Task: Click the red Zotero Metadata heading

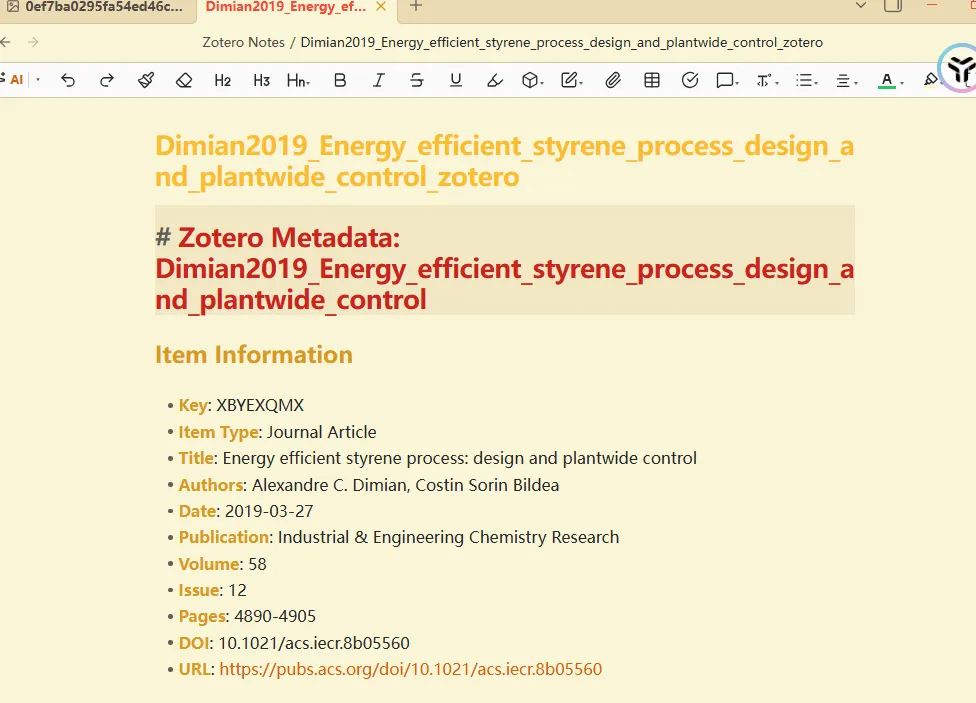Action: point(504,269)
